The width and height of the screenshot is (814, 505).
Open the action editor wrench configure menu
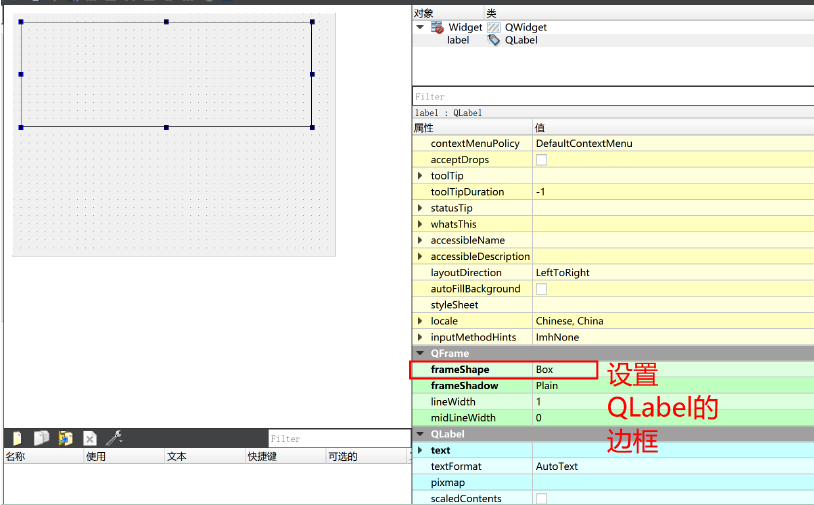114,438
